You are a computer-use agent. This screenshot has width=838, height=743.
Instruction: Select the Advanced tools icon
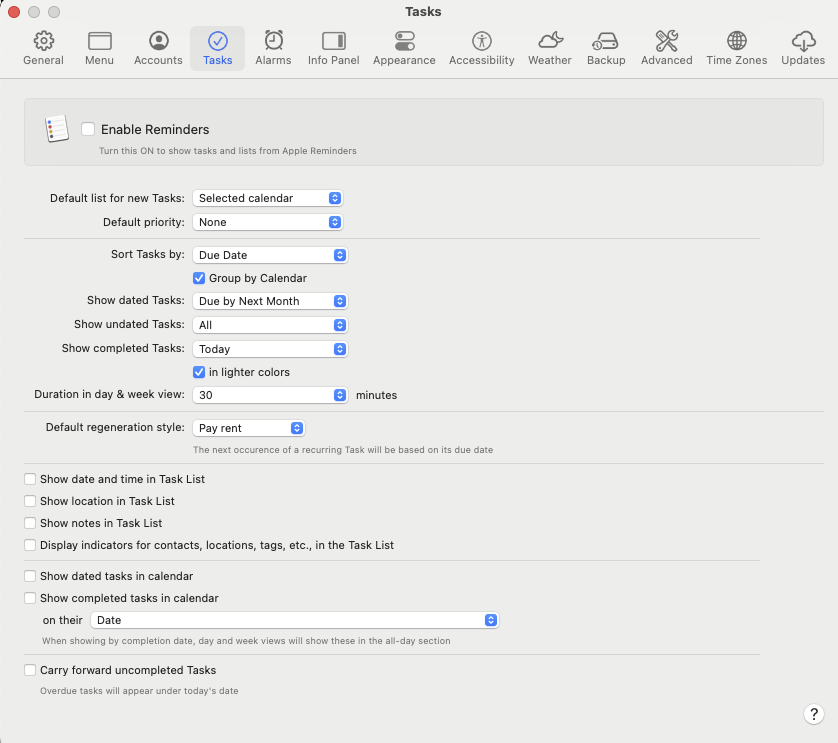[666, 47]
